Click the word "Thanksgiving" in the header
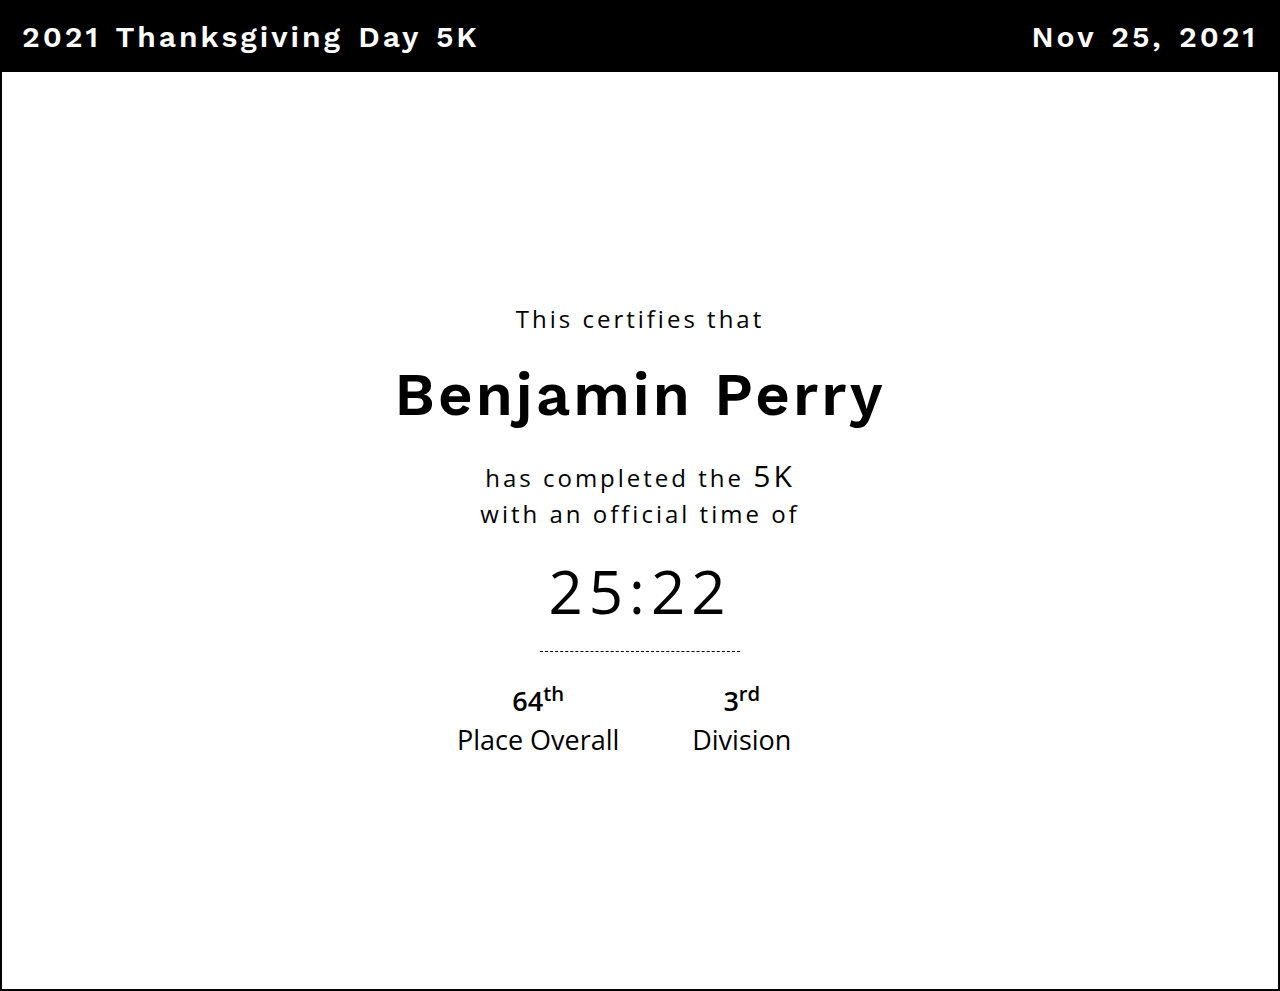This screenshot has height=991, width=1280. coord(229,38)
